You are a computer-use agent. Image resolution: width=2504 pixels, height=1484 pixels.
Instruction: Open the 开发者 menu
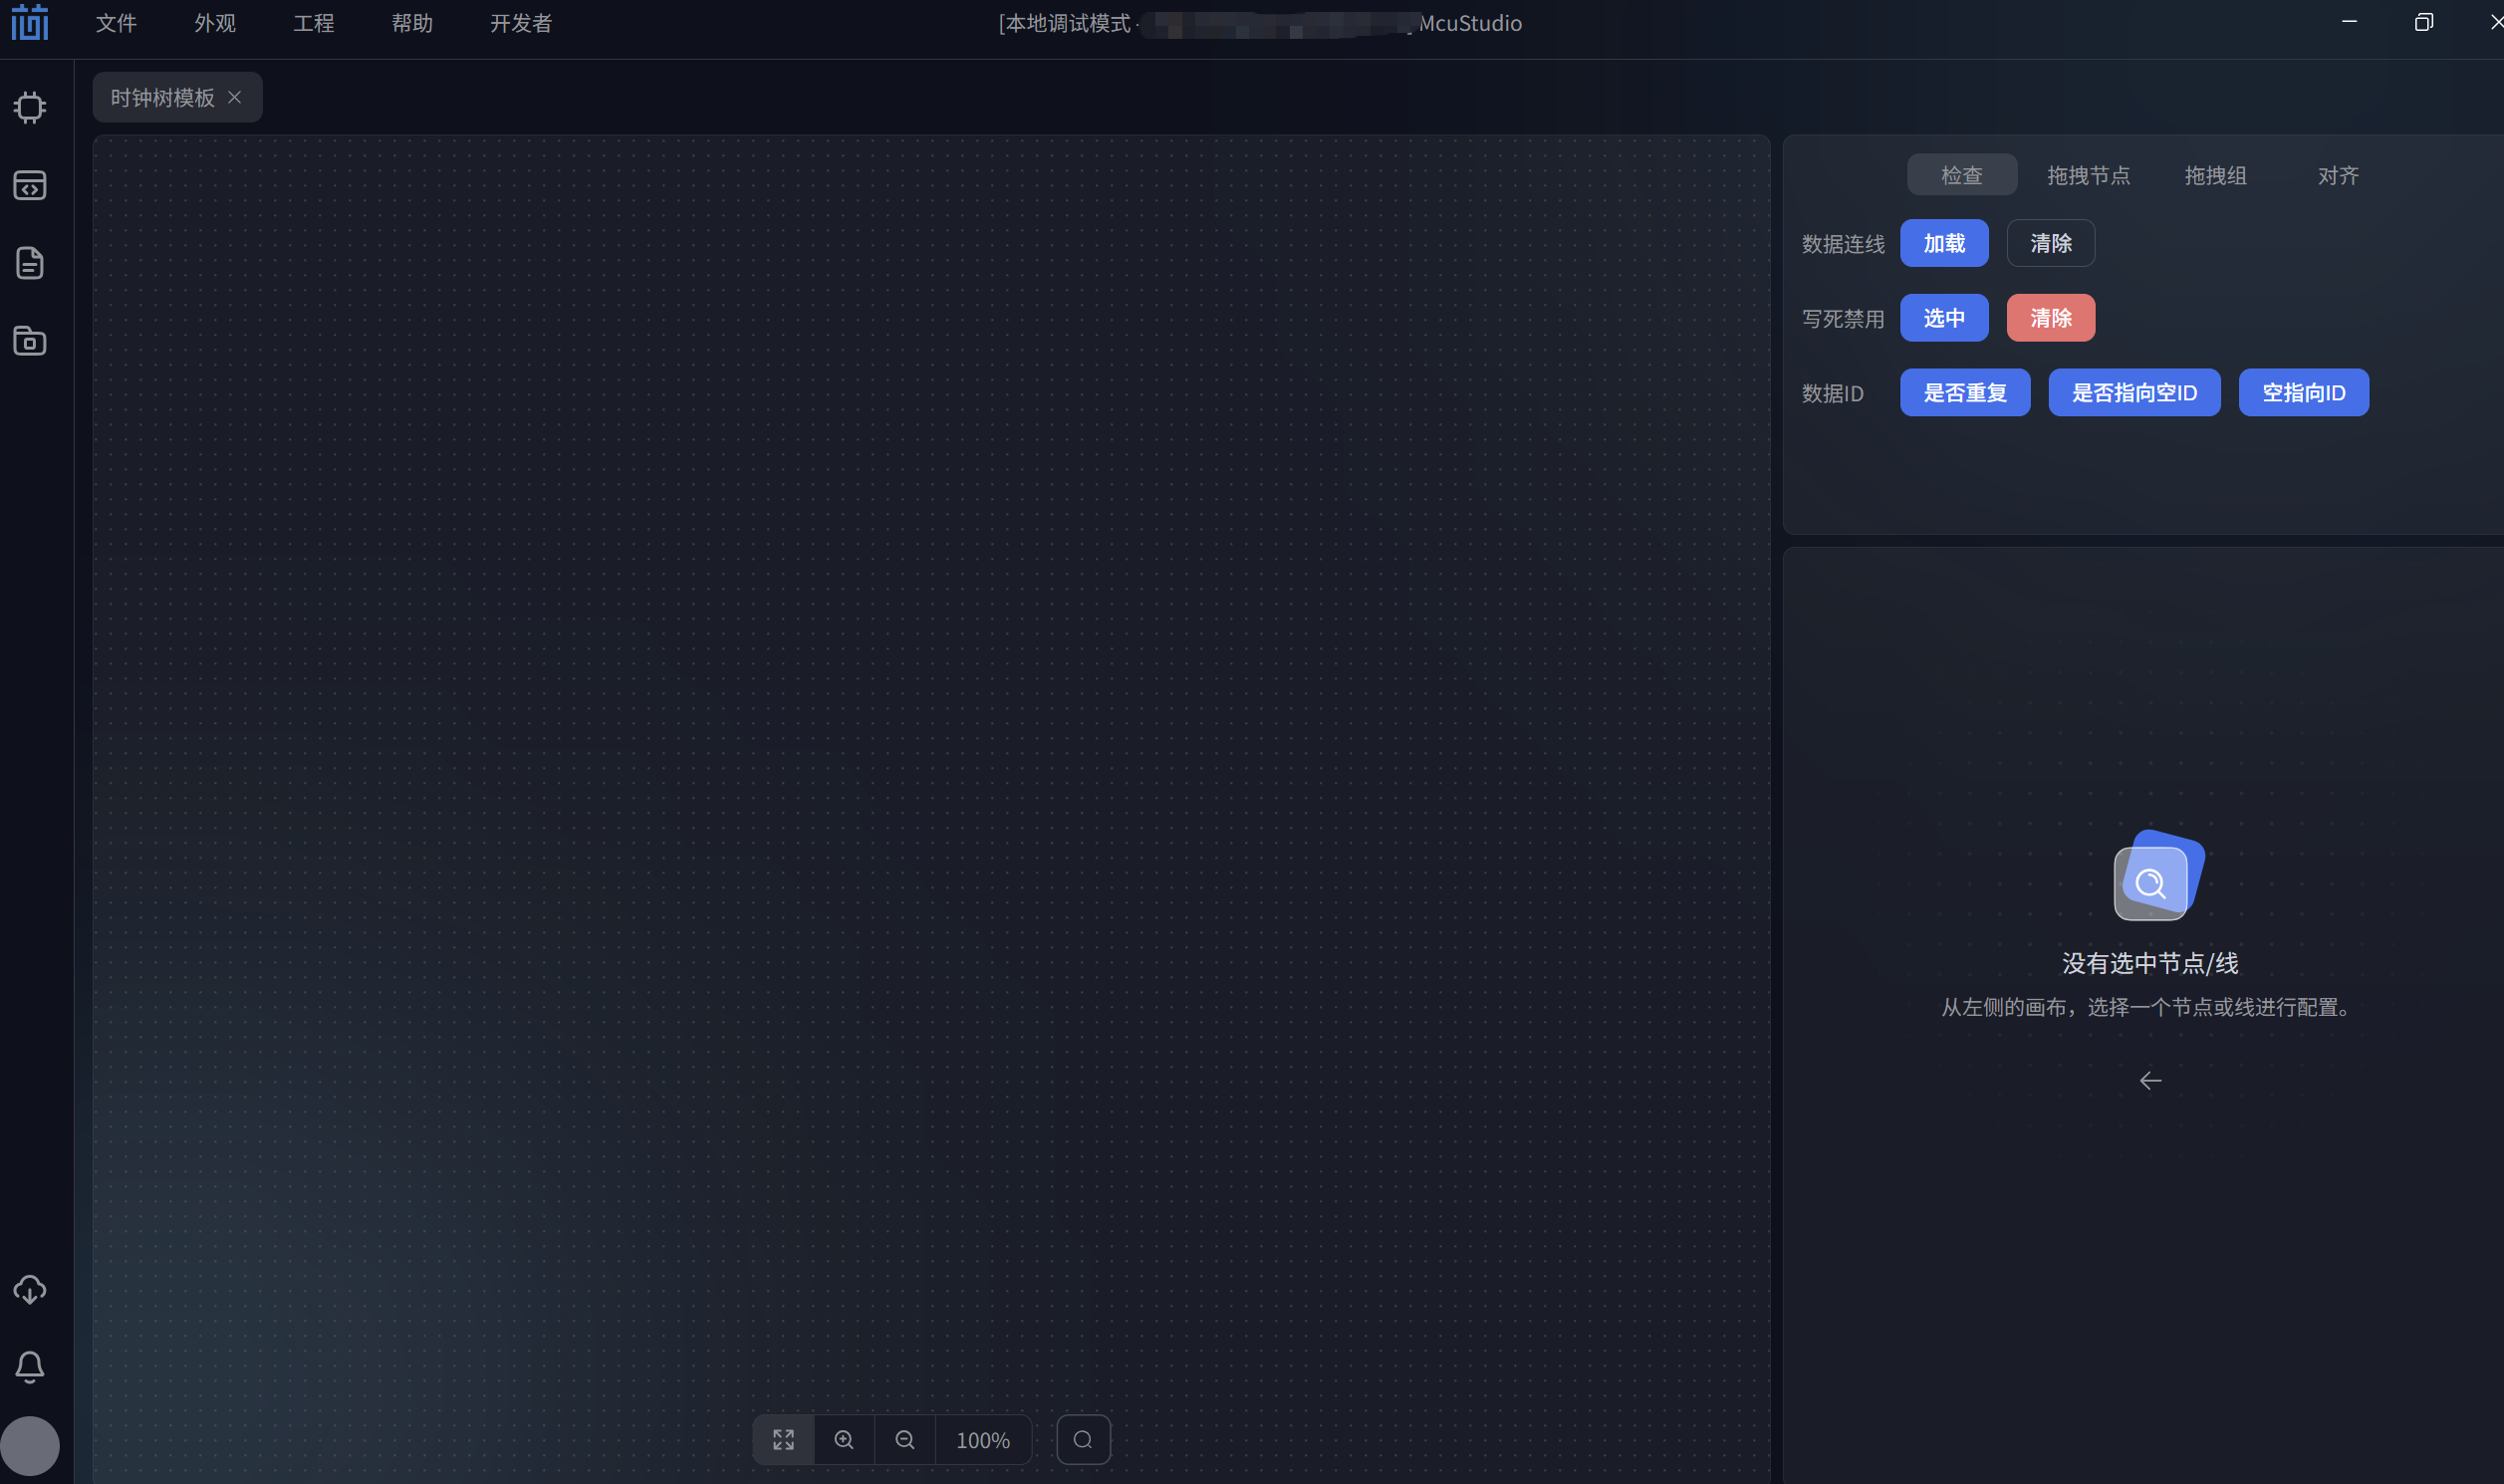[x=521, y=23]
